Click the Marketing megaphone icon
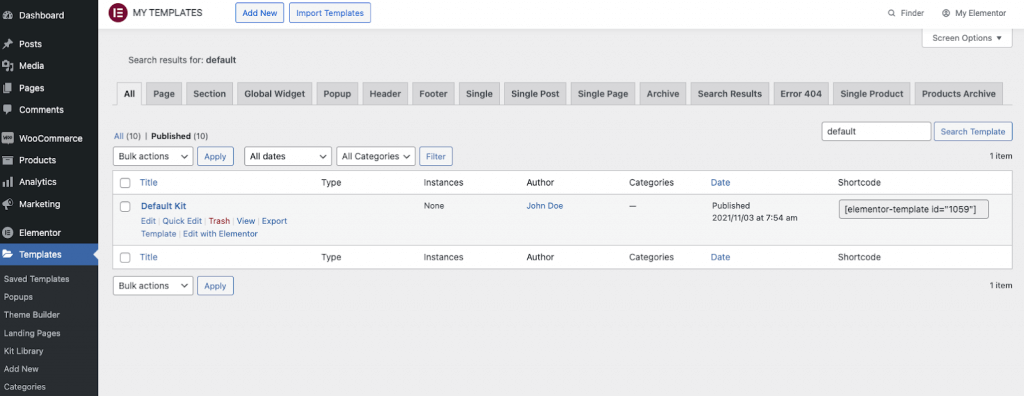This screenshot has width=1024, height=396. [8, 204]
